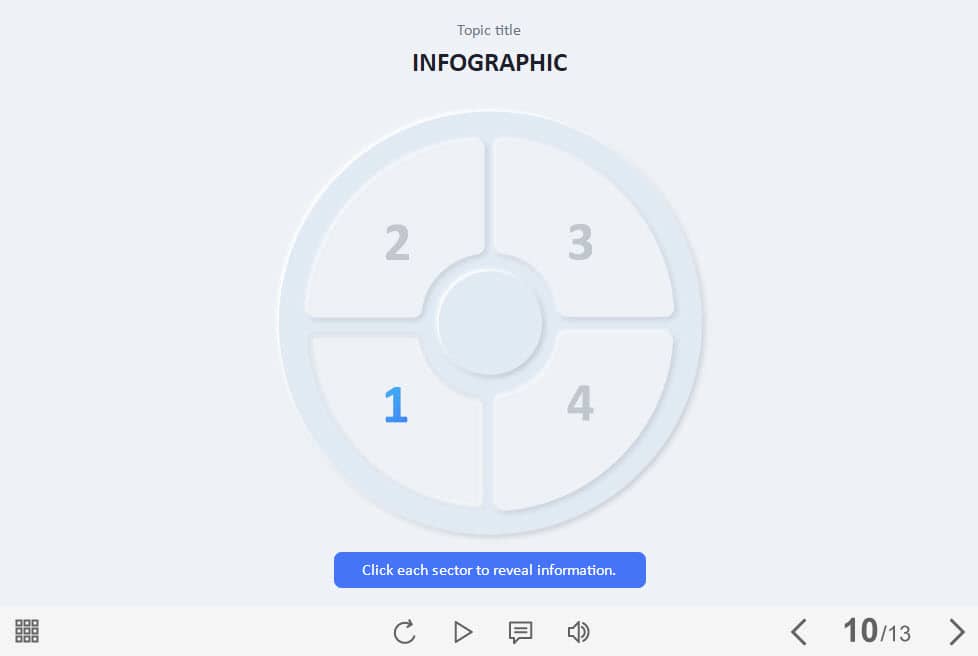Screen dimensions: 978x656
Task: Mute audio with the speaker icon
Action: tap(578, 632)
